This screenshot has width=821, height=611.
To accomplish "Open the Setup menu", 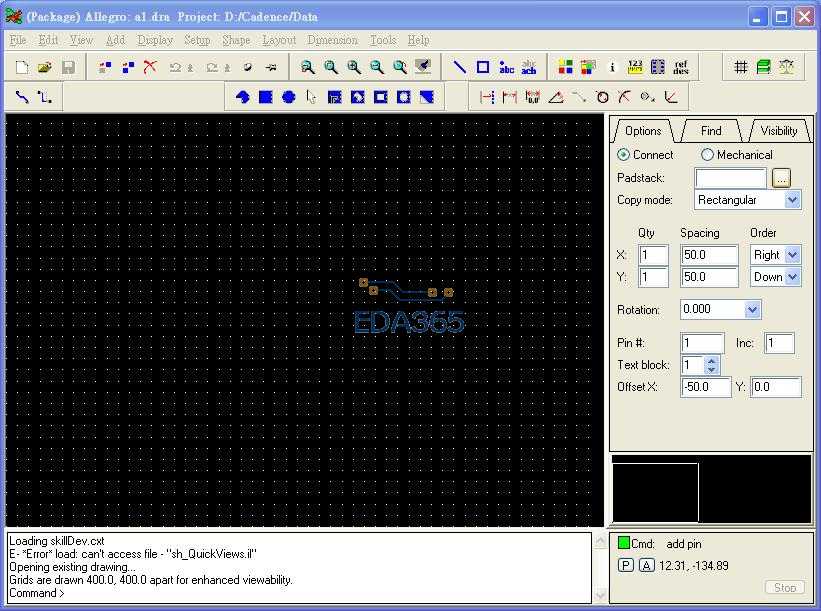I will coord(197,40).
